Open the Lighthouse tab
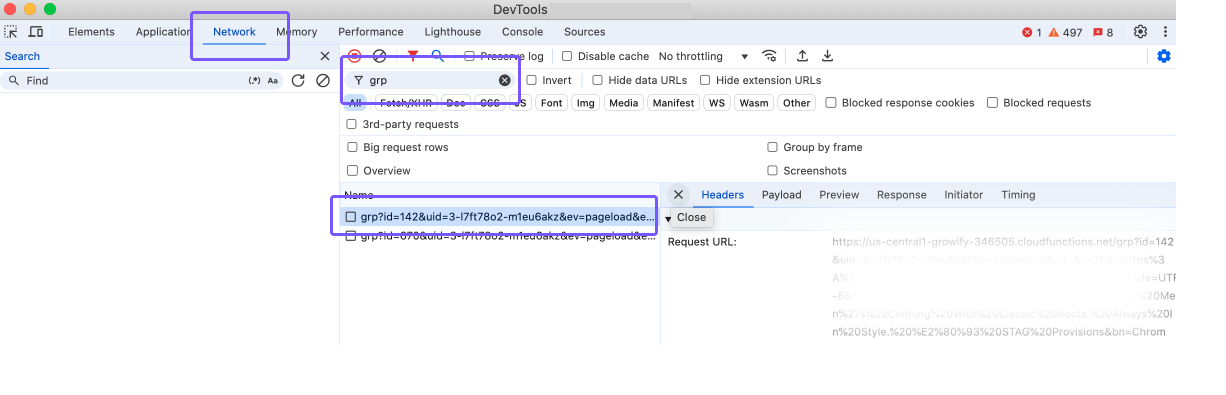1226x395 pixels. [x=453, y=32]
